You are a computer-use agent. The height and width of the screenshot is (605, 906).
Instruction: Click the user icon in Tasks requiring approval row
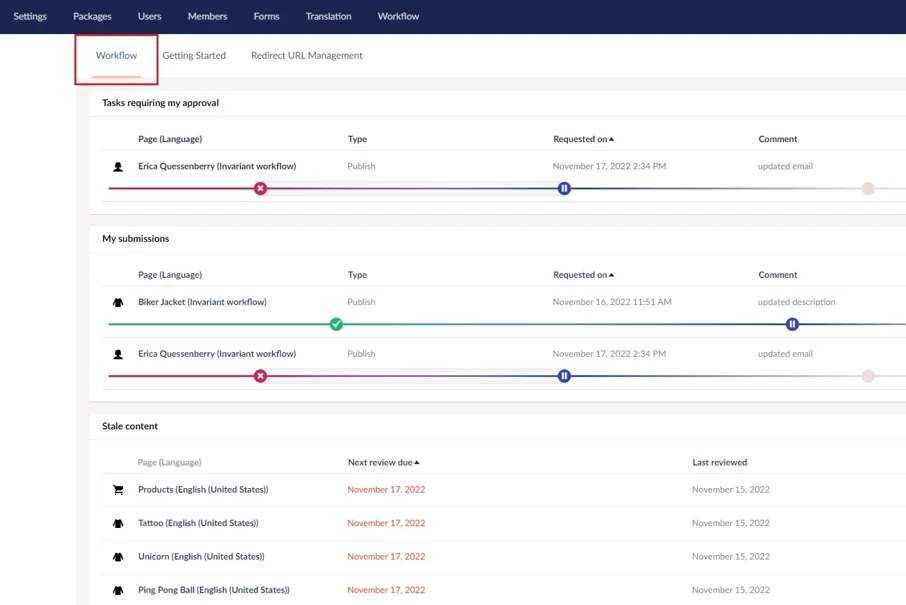tap(118, 167)
